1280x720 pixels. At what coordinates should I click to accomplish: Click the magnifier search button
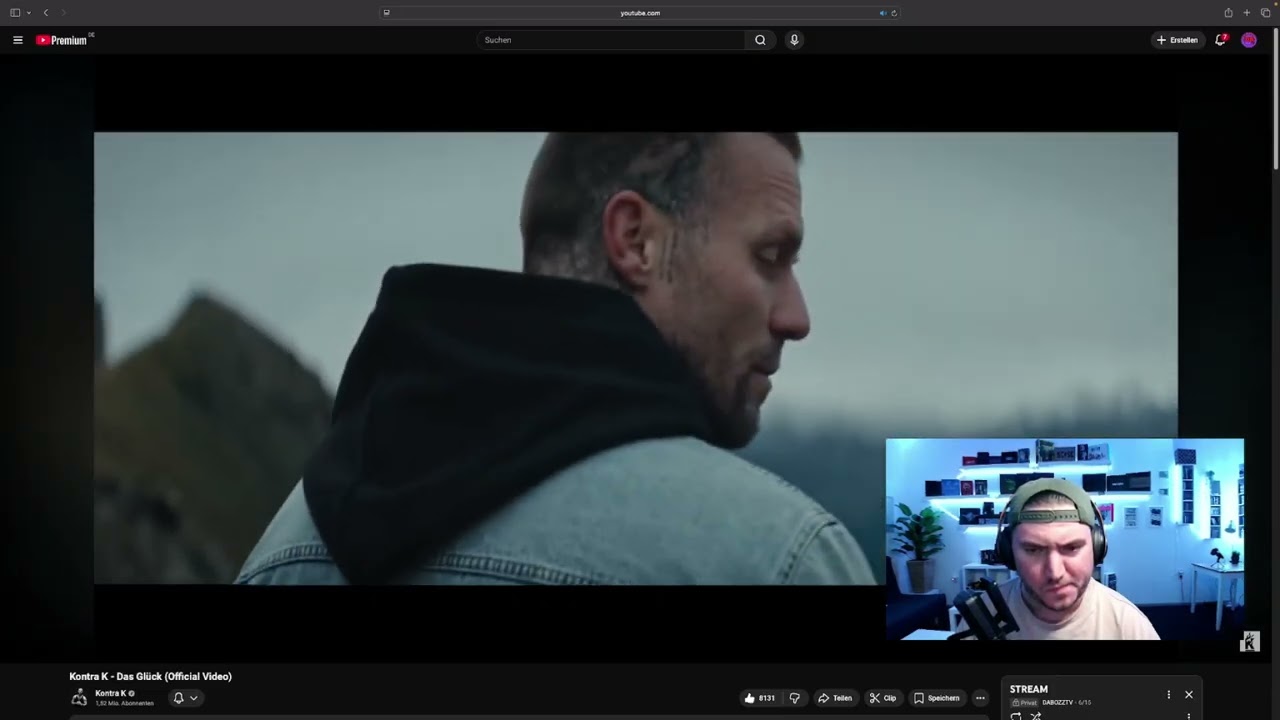tap(760, 40)
